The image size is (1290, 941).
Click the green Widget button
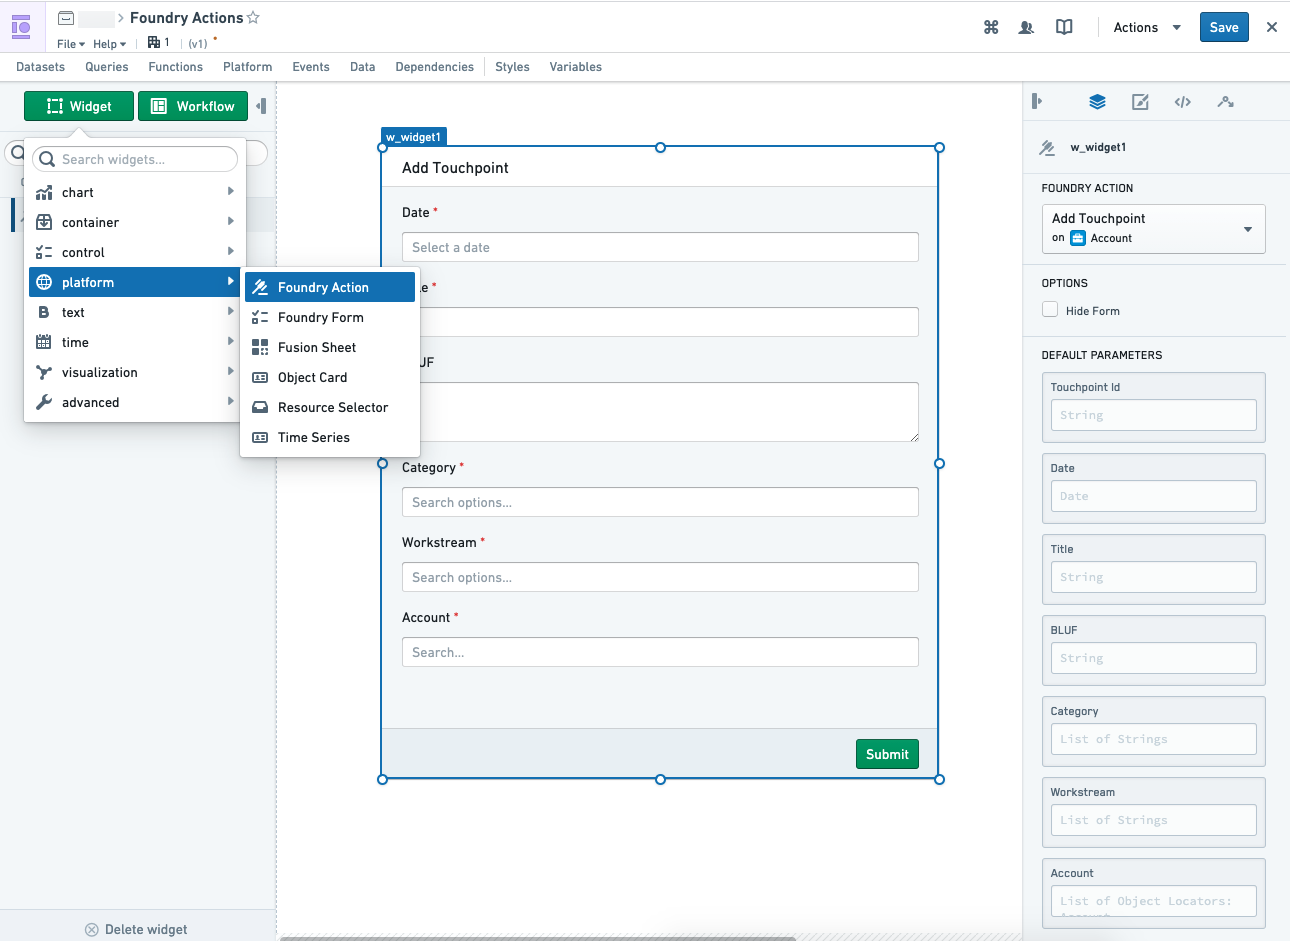pos(79,106)
